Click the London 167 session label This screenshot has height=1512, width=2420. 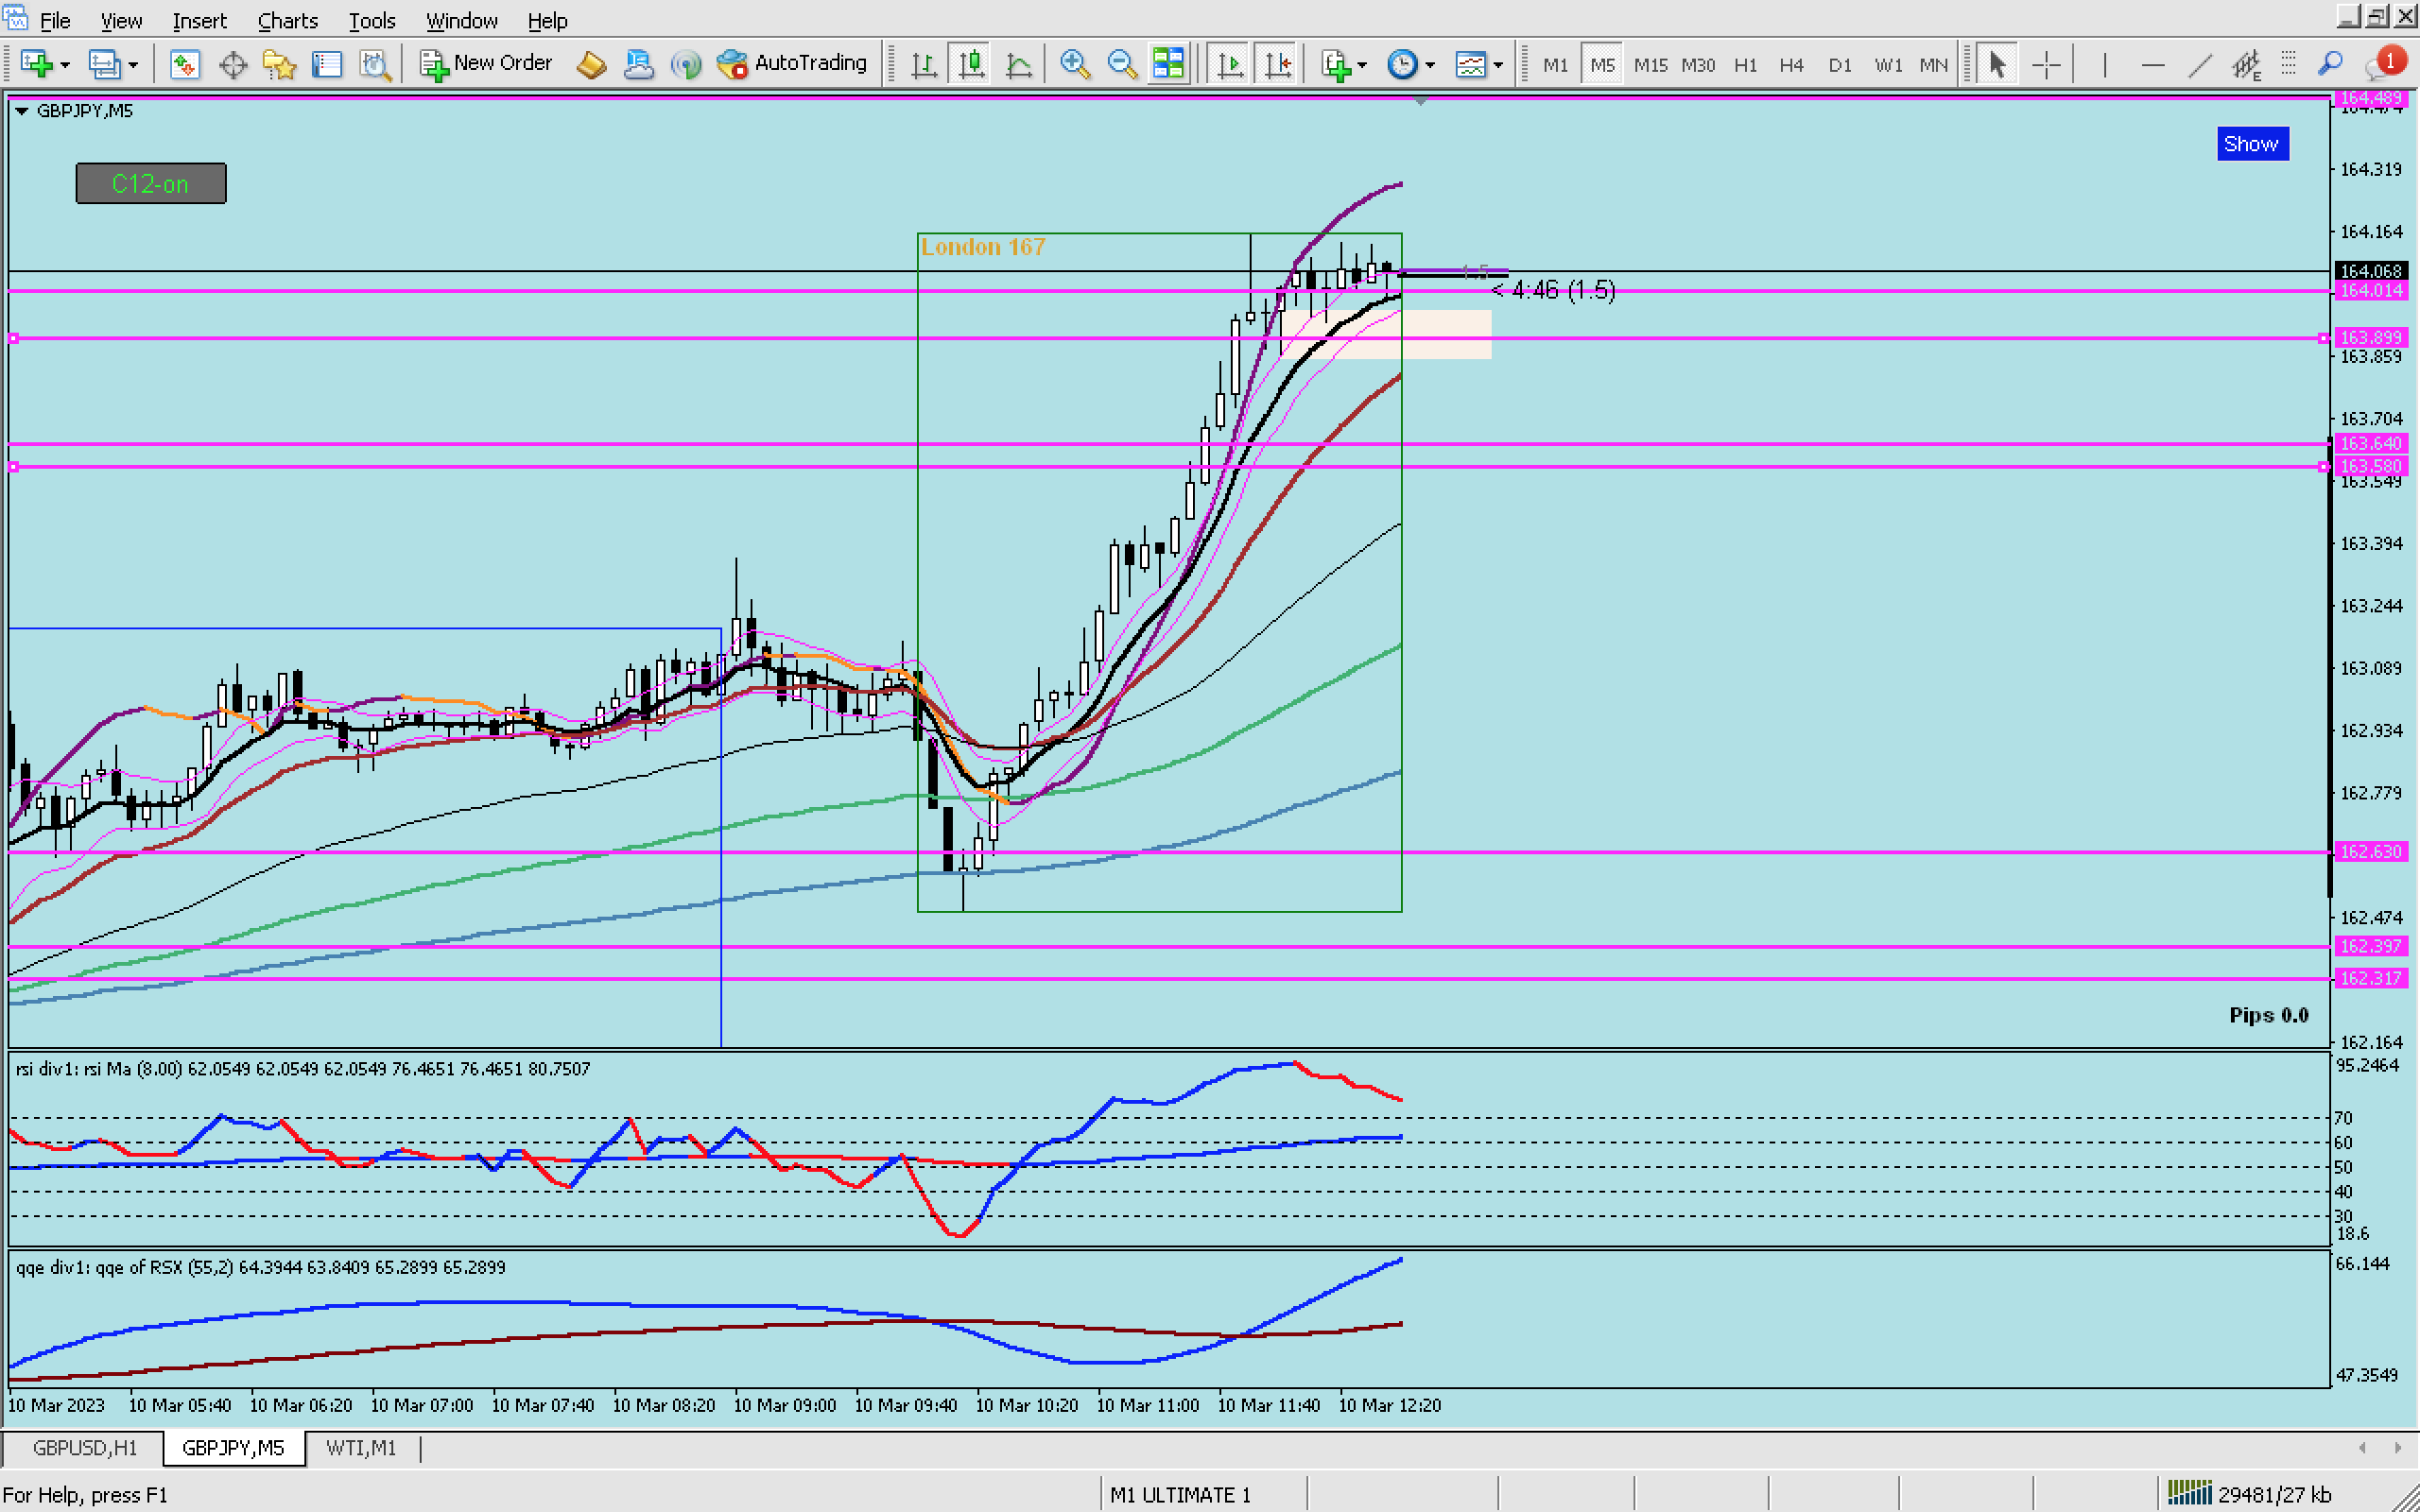983,247
